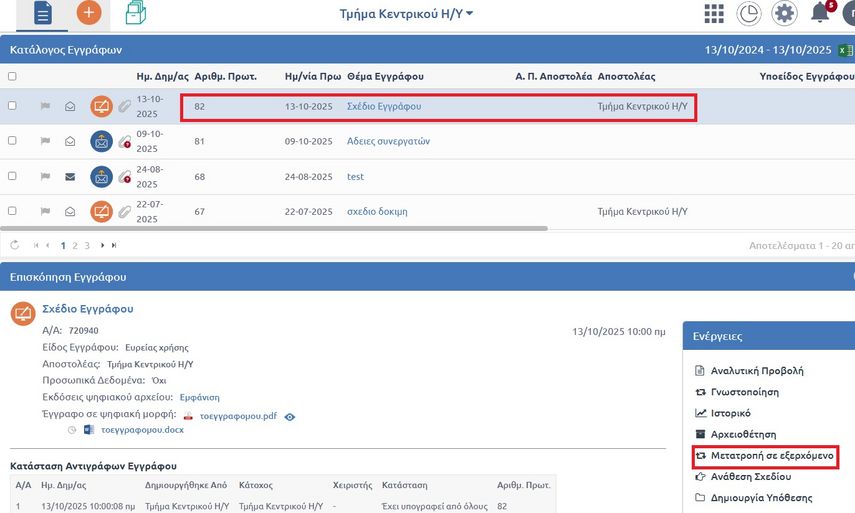Preview τοεγγραφομου.pdf with the eye icon
This screenshot has height=513, width=855.
click(290, 416)
